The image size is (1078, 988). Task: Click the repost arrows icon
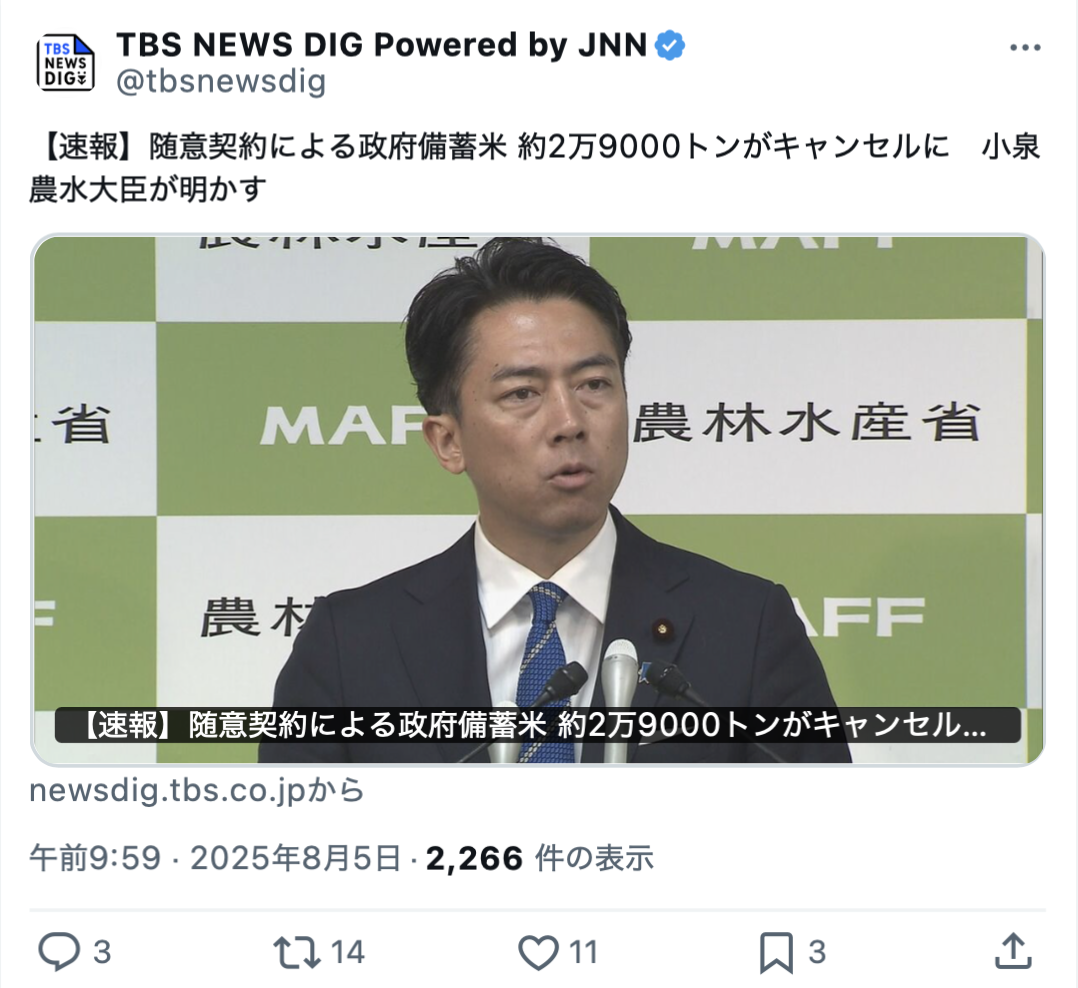pyautogui.click(x=297, y=952)
